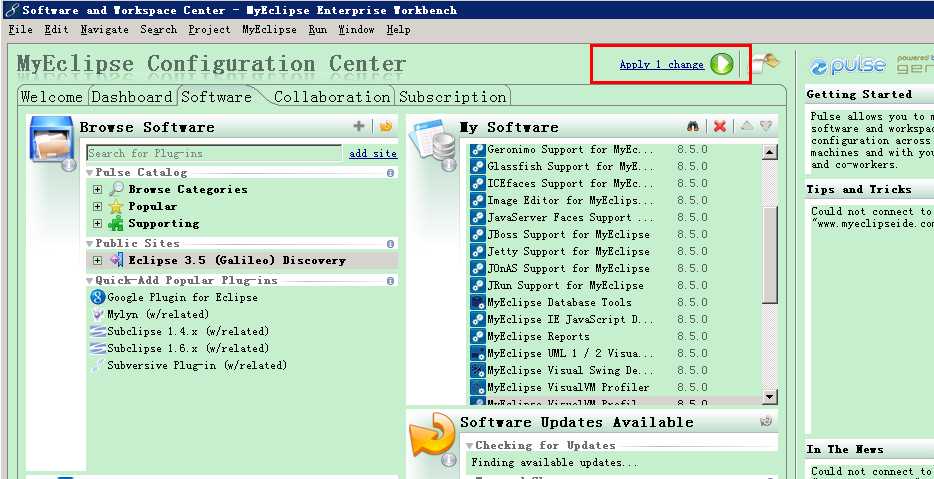Click the info badge on My Software icon

click(449, 164)
